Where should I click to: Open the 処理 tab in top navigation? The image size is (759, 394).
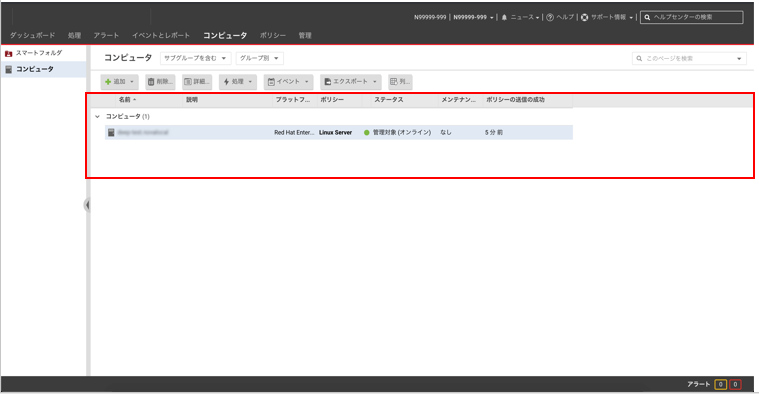click(74, 35)
